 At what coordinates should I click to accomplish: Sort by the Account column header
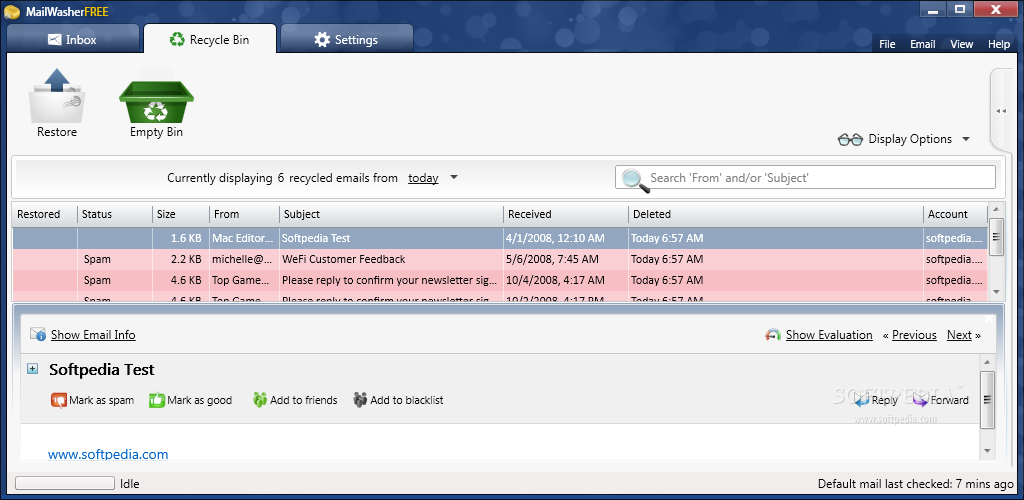tap(955, 214)
